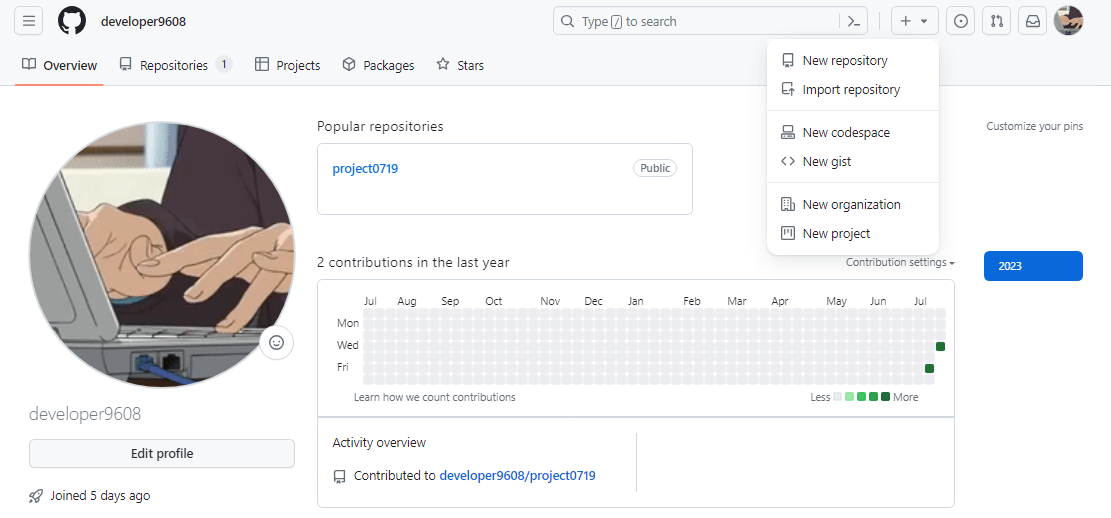Open the hamburger navigation menu
The image size is (1111, 518).
(x=28, y=21)
